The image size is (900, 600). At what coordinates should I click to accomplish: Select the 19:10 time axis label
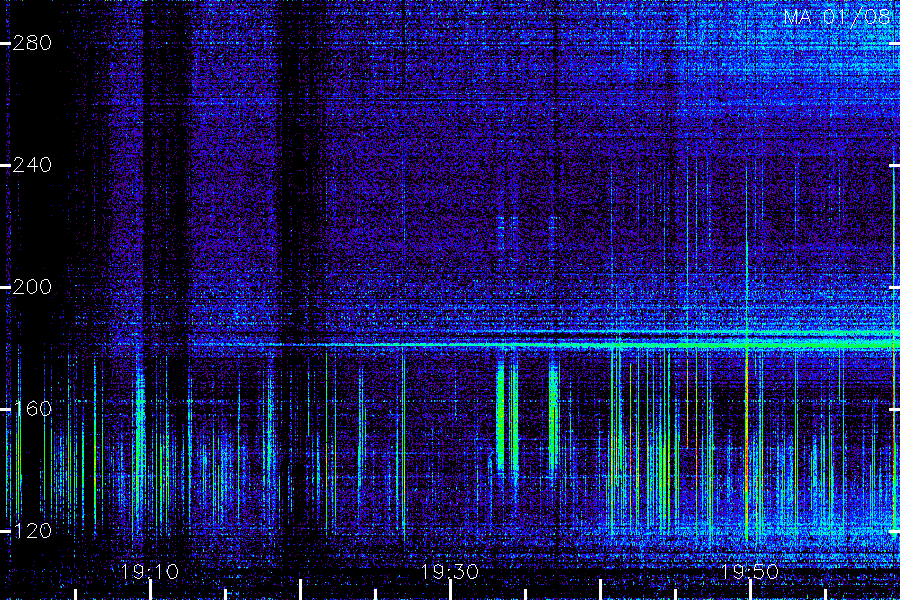(150, 572)
